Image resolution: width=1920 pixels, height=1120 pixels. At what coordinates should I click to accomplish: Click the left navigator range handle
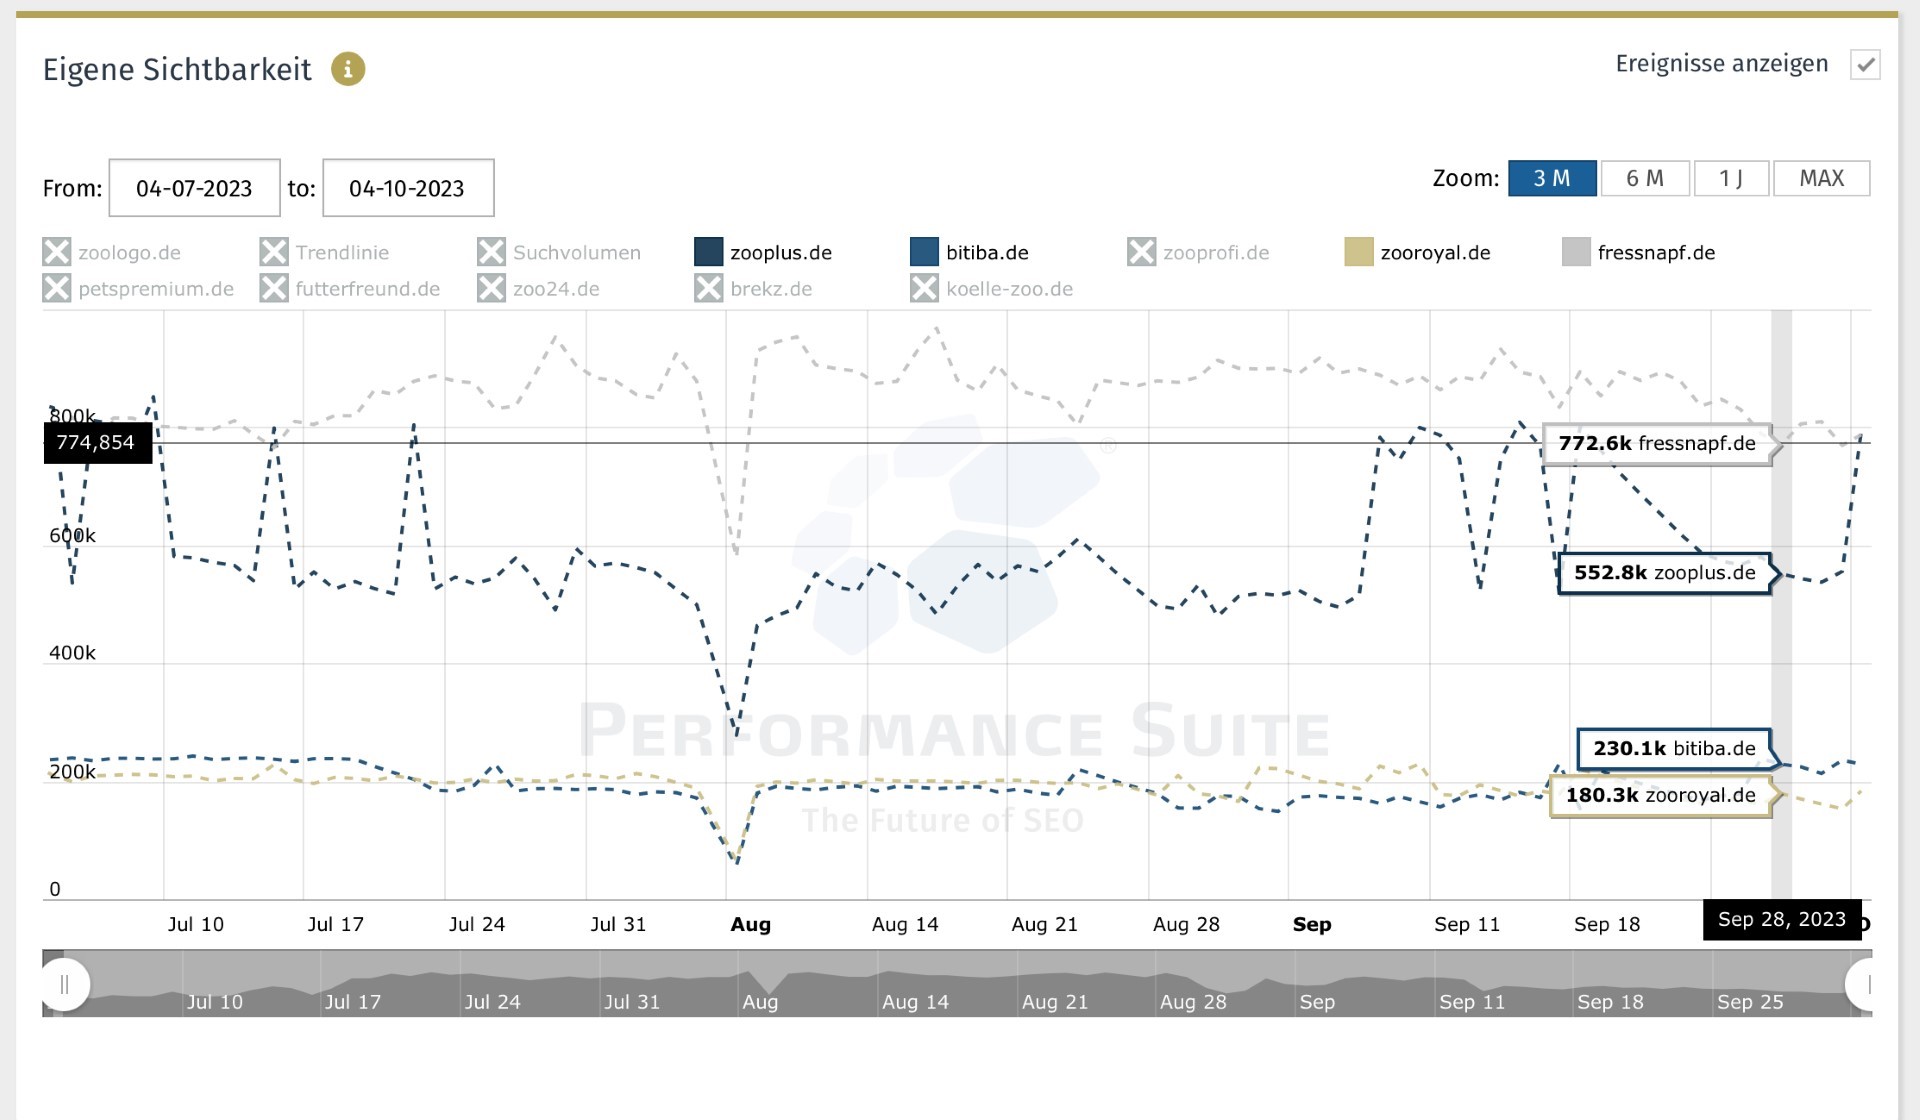(x=65, y=984)
